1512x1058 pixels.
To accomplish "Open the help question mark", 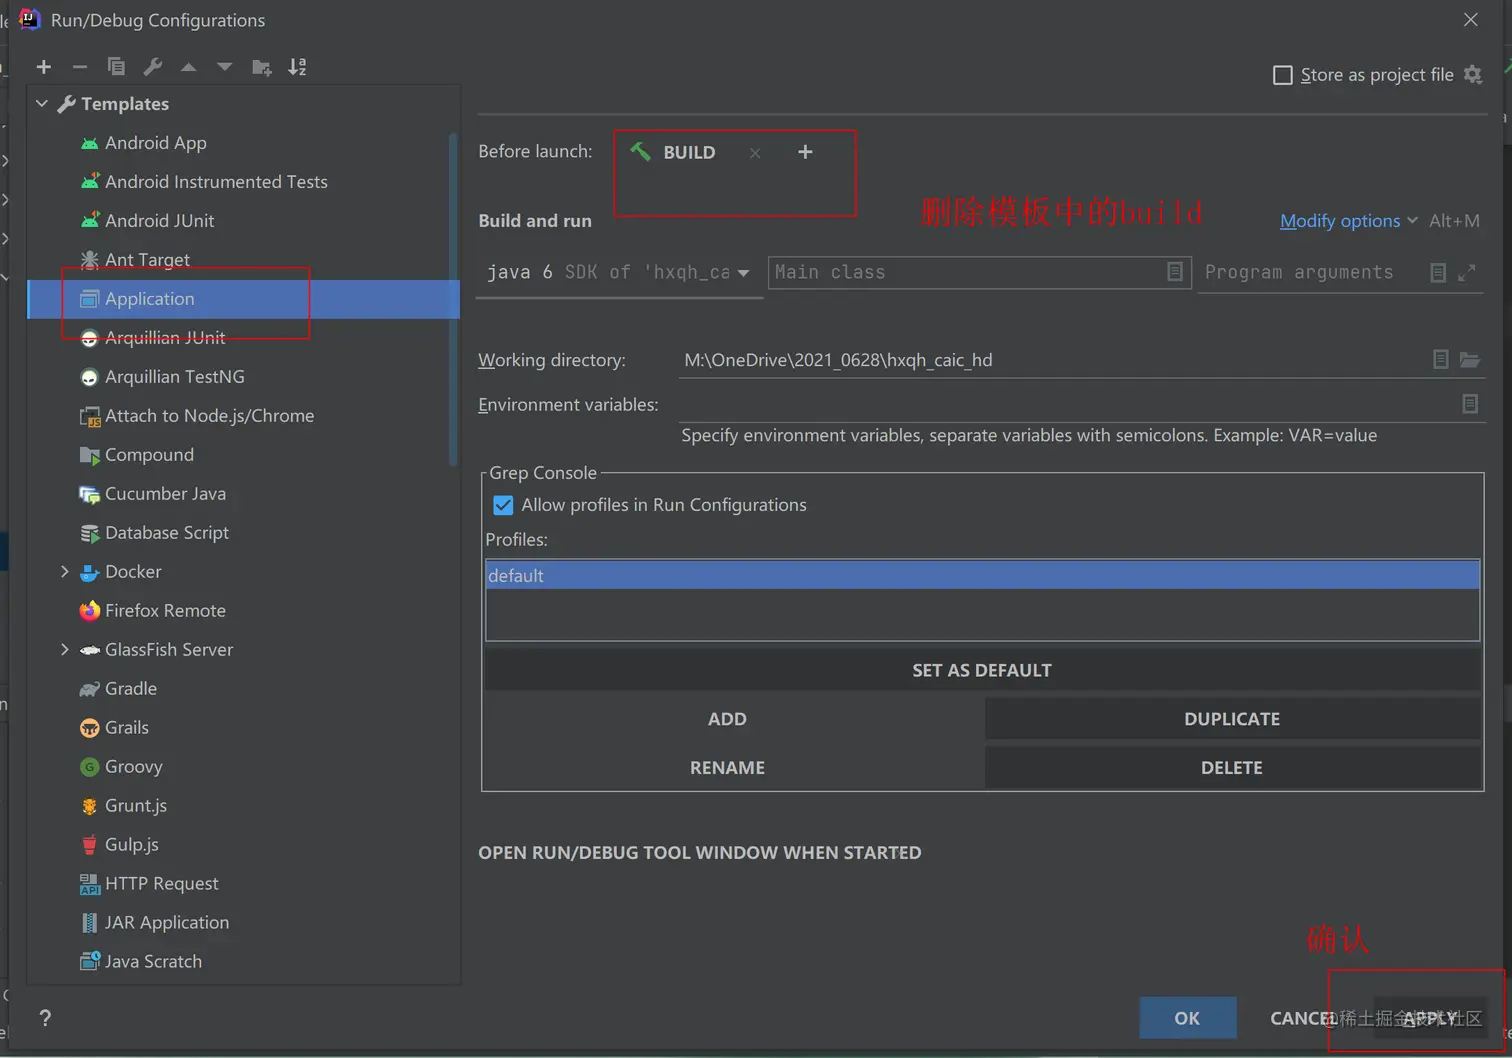I will 45,1018.
